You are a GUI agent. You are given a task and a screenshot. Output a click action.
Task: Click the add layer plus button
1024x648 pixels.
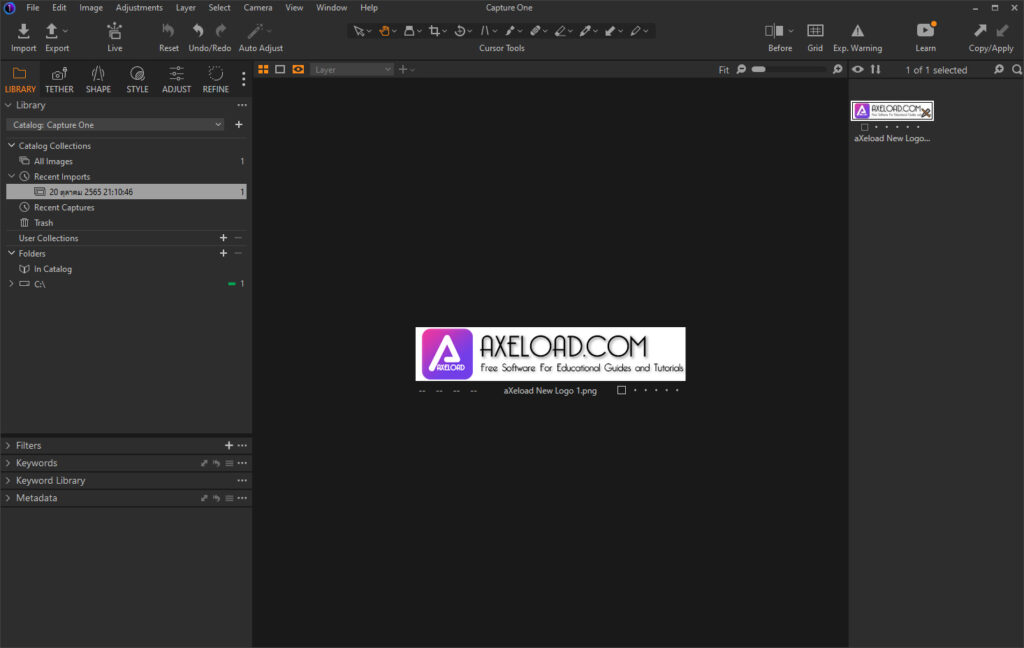[x=403, y=69]
